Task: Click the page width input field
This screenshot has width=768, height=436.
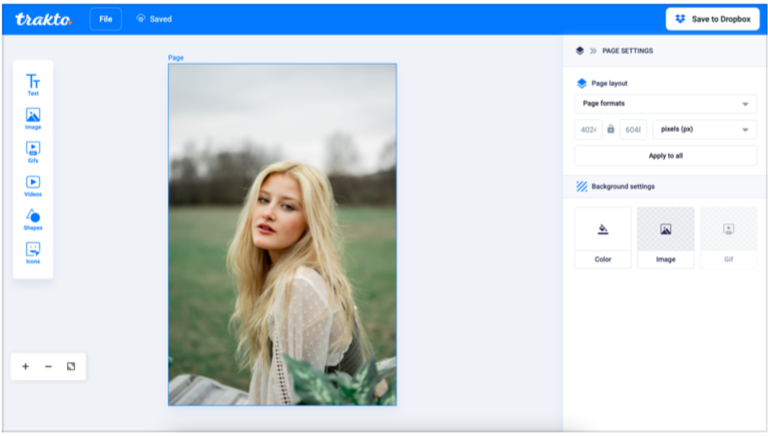Action: click(x=588, y=129)
